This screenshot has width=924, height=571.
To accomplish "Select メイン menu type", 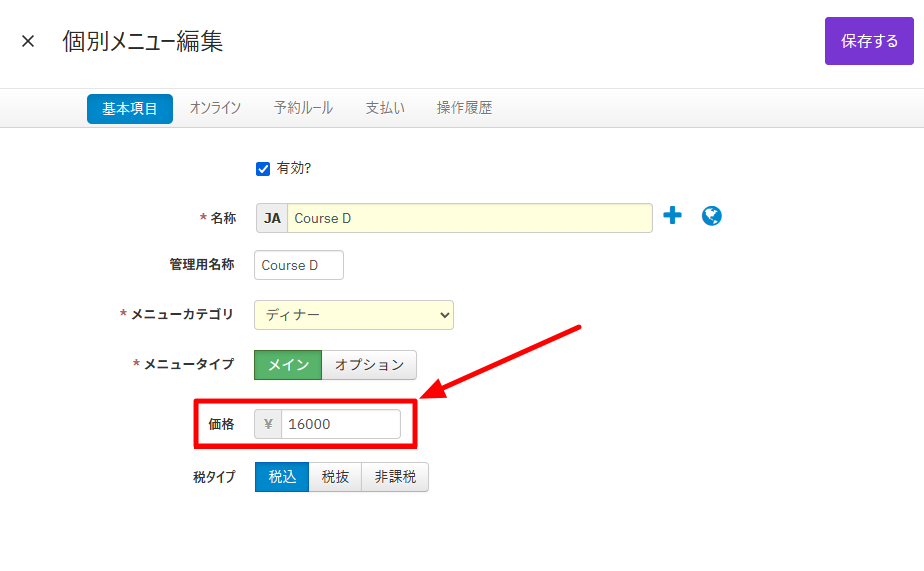I will click(x=288, y=365).
